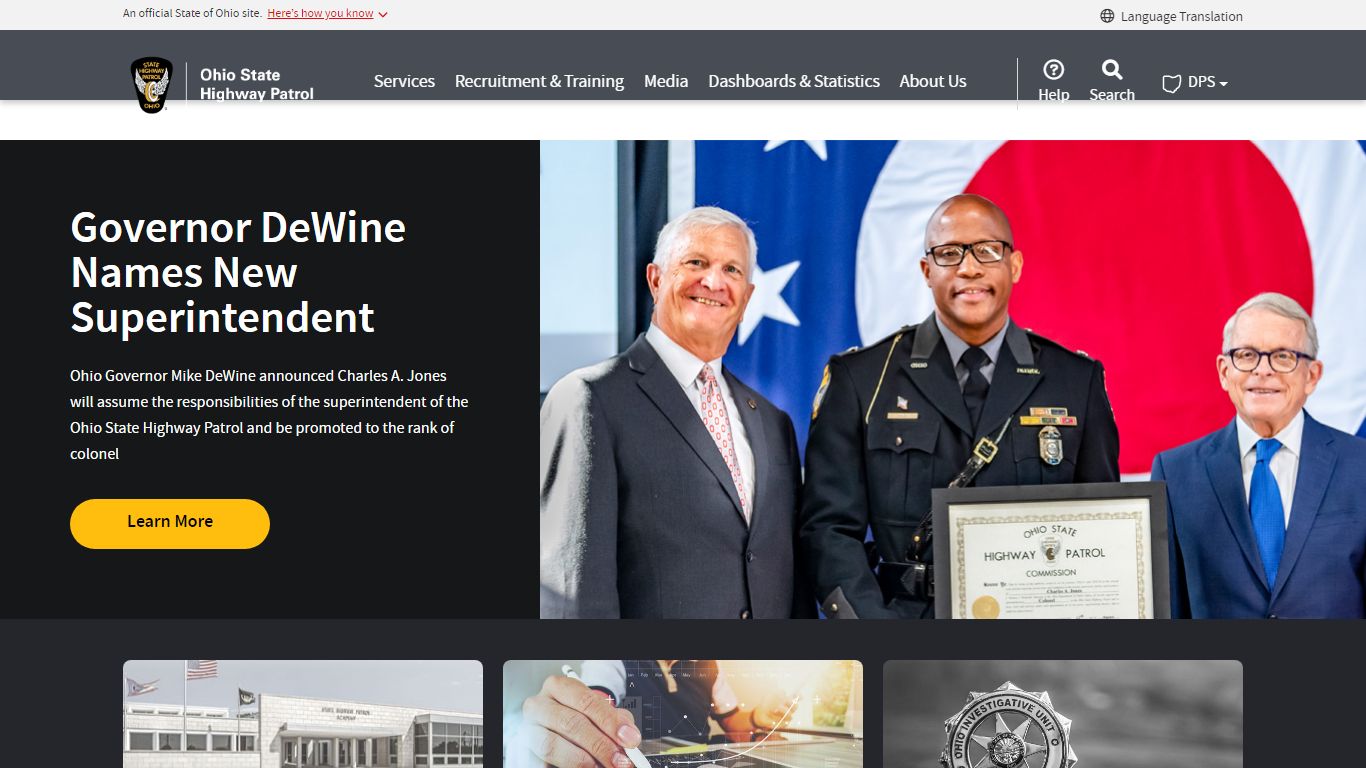
Task: Open the Services menu
Action: (x=404, y=81)
